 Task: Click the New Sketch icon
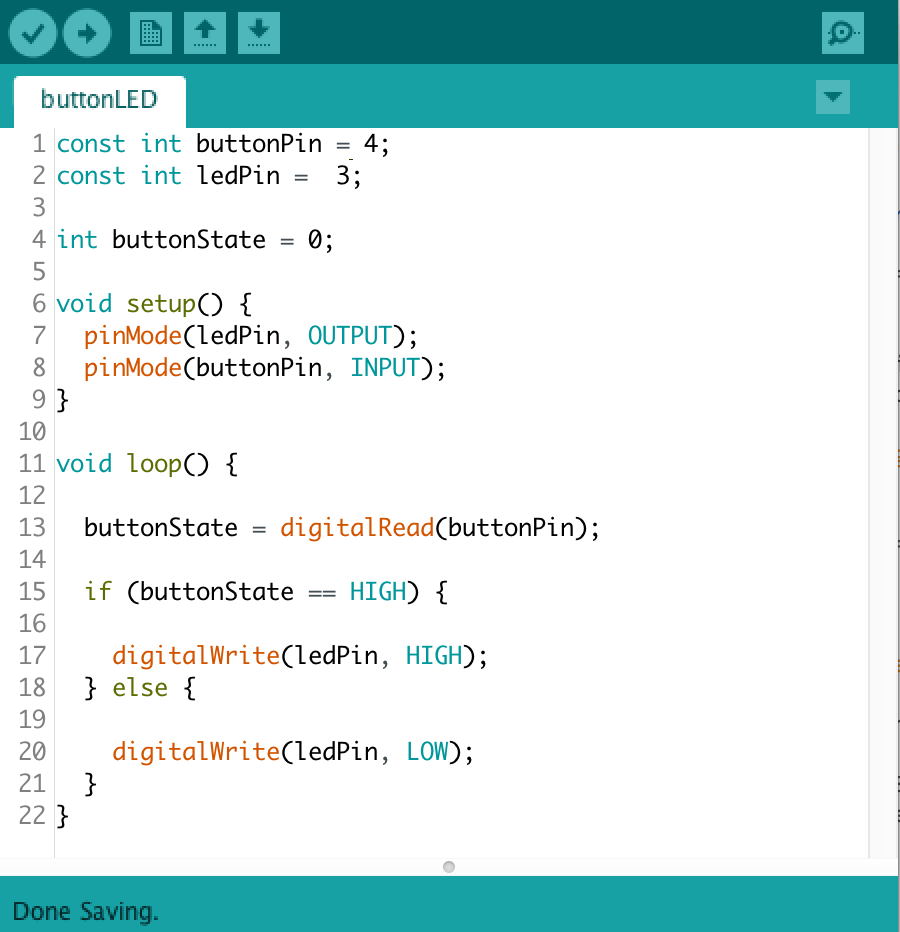[x=150, y=32]
